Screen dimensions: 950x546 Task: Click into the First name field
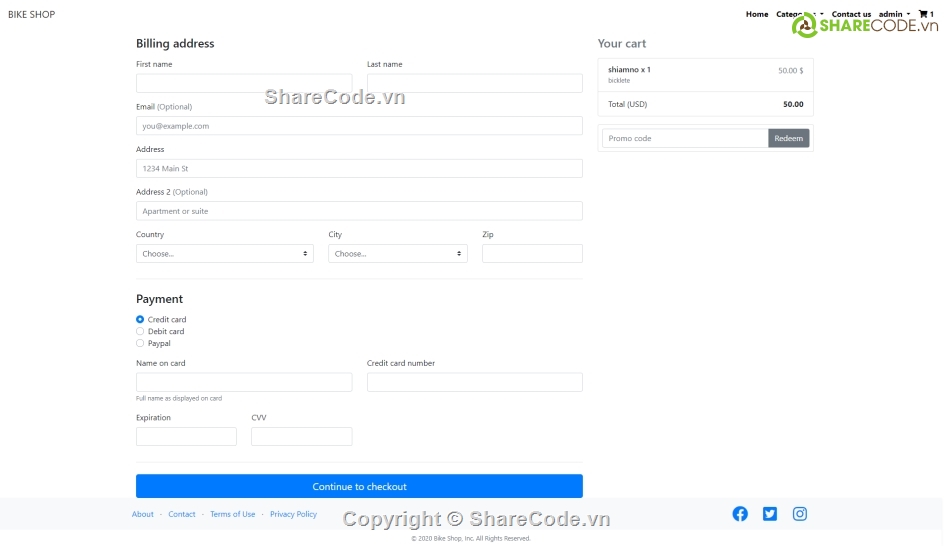(243, 84)
